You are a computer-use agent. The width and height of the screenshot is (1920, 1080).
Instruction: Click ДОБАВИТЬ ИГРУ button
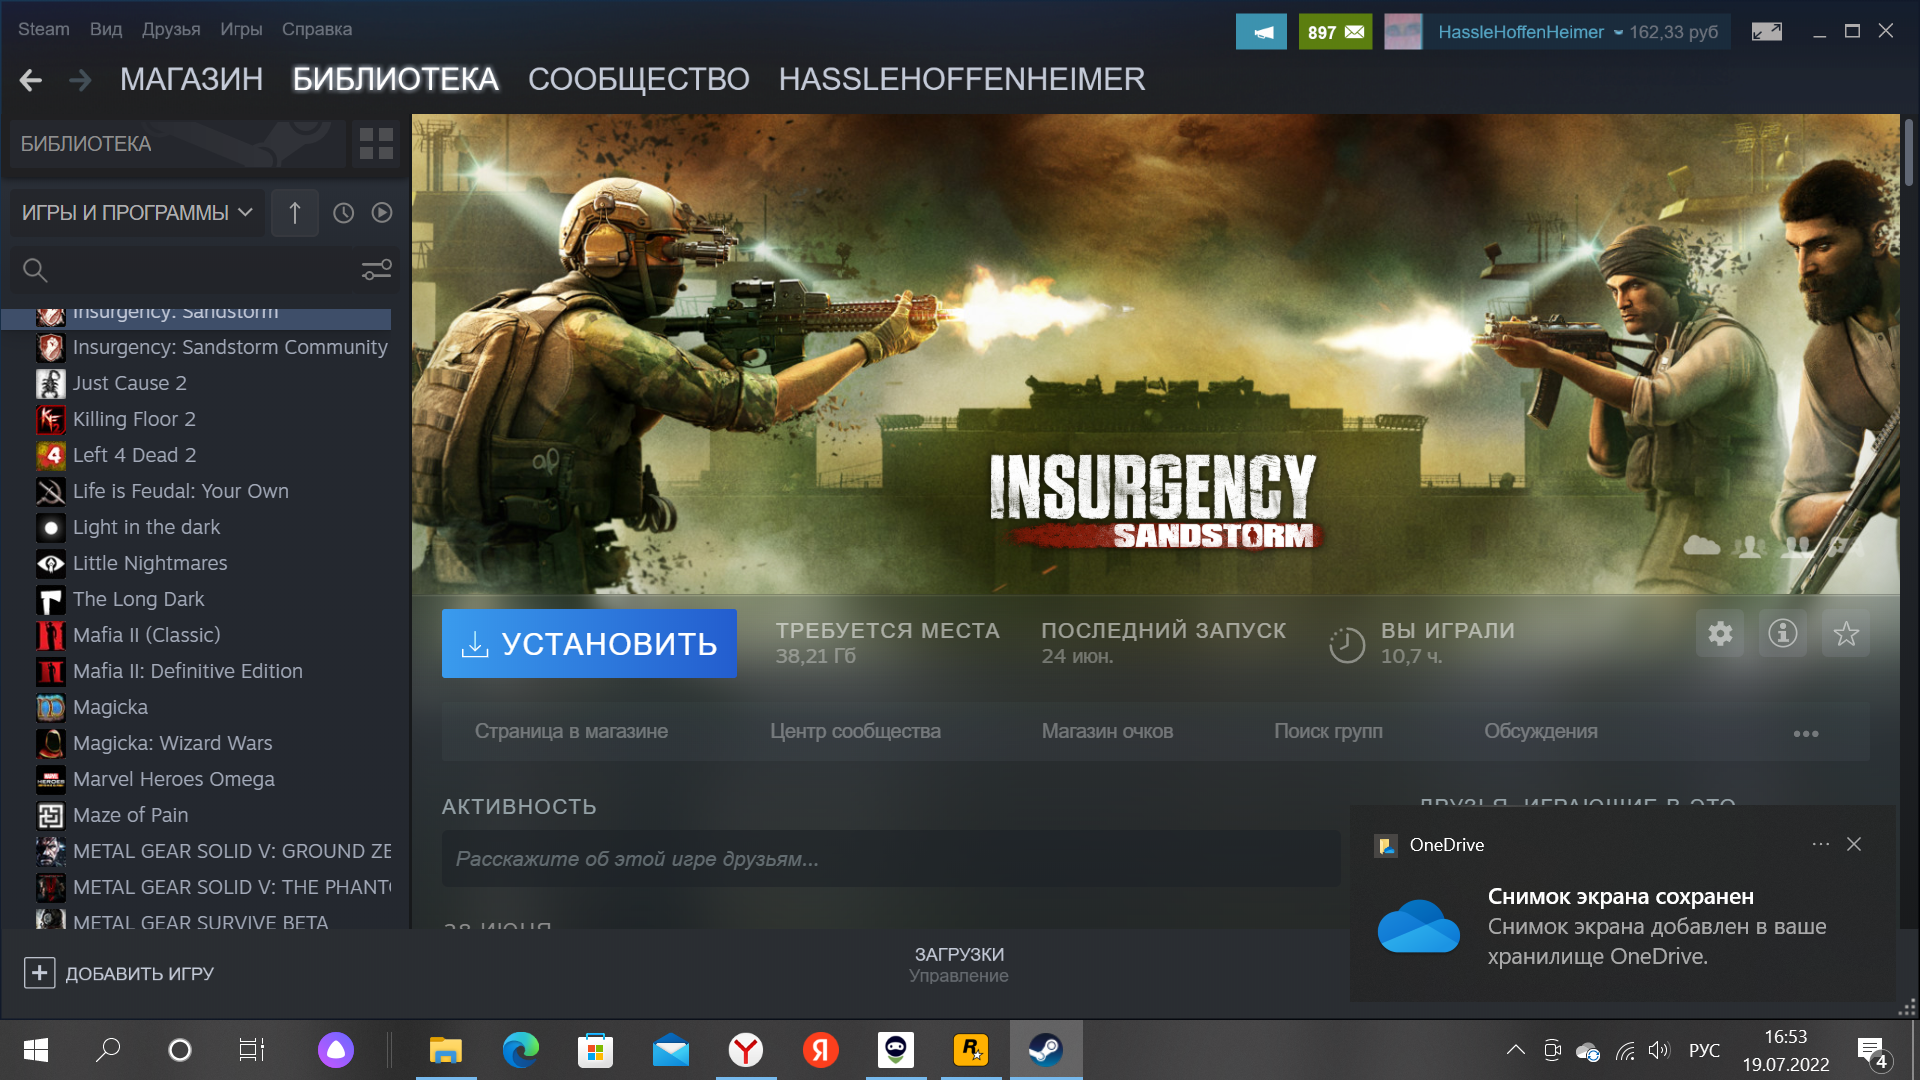click(119, 973)
